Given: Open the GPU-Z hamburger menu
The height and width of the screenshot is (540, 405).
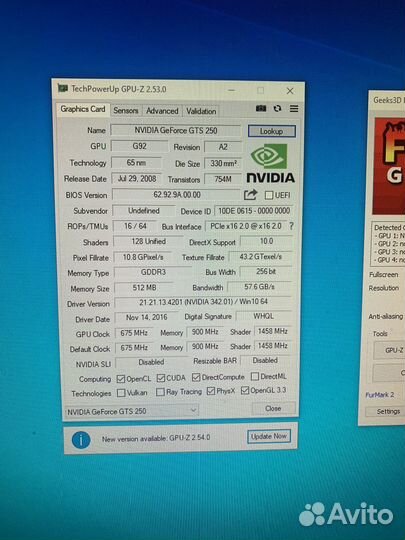Looking at the screenshot, I should pyautogui.click(x=294, y=109).
